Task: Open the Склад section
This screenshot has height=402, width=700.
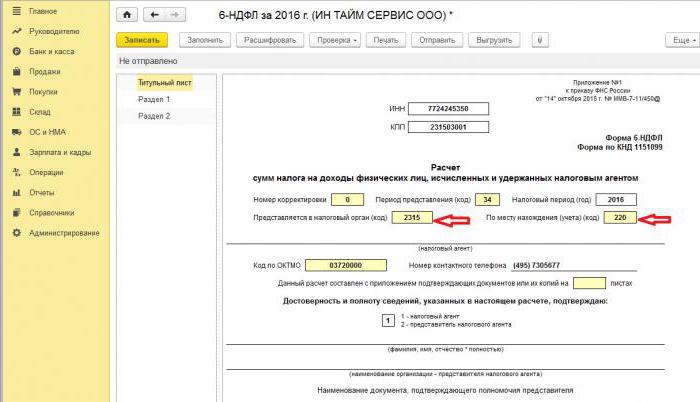Action: click(x=40, y=112)
